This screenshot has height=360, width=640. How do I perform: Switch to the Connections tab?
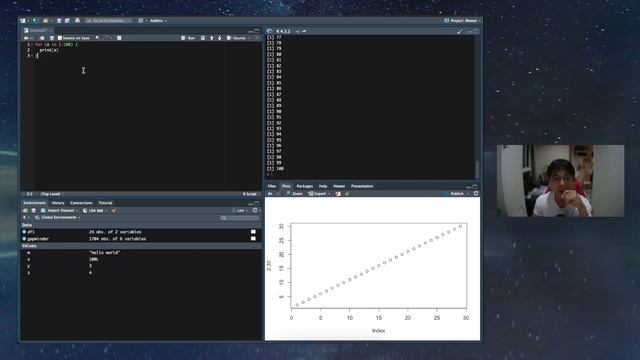[x=81, y=203]
